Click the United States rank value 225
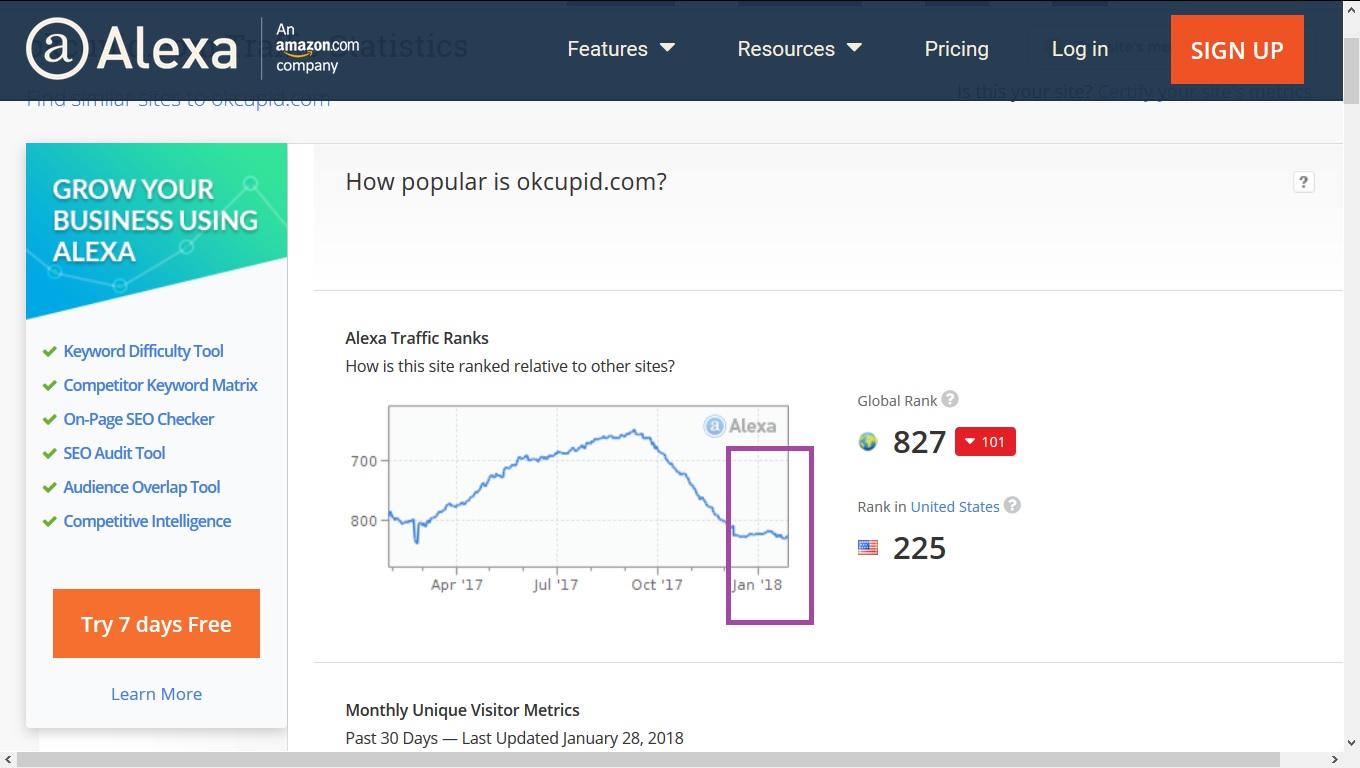 (x=919, y=548)
